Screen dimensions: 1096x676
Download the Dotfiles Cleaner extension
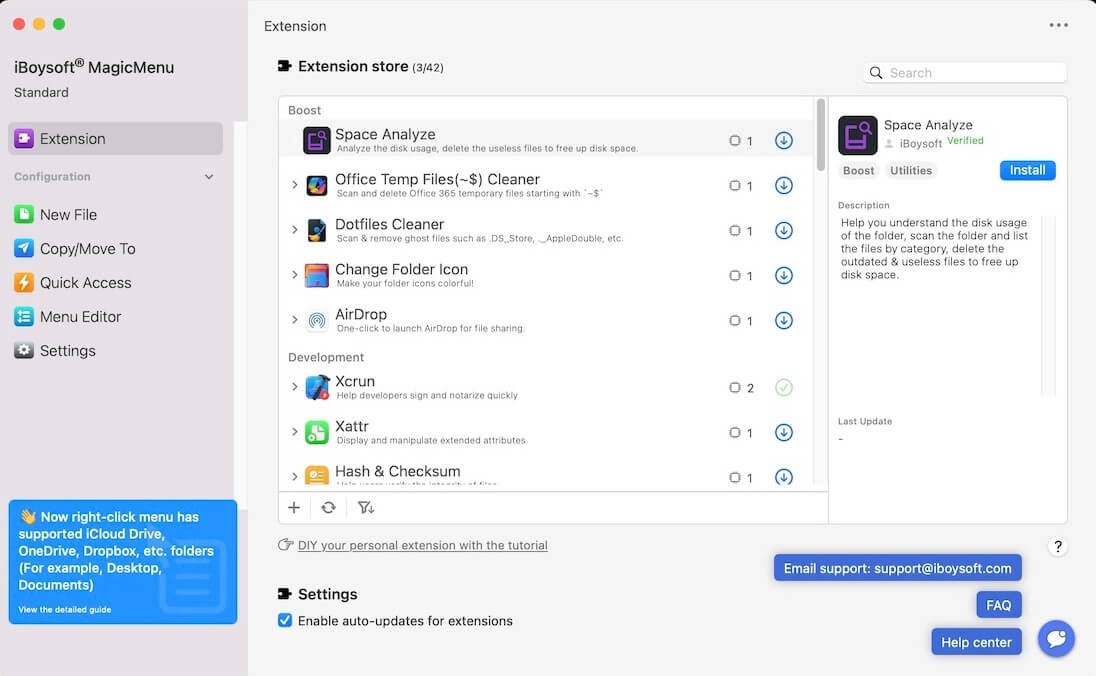tap(784, 230)
